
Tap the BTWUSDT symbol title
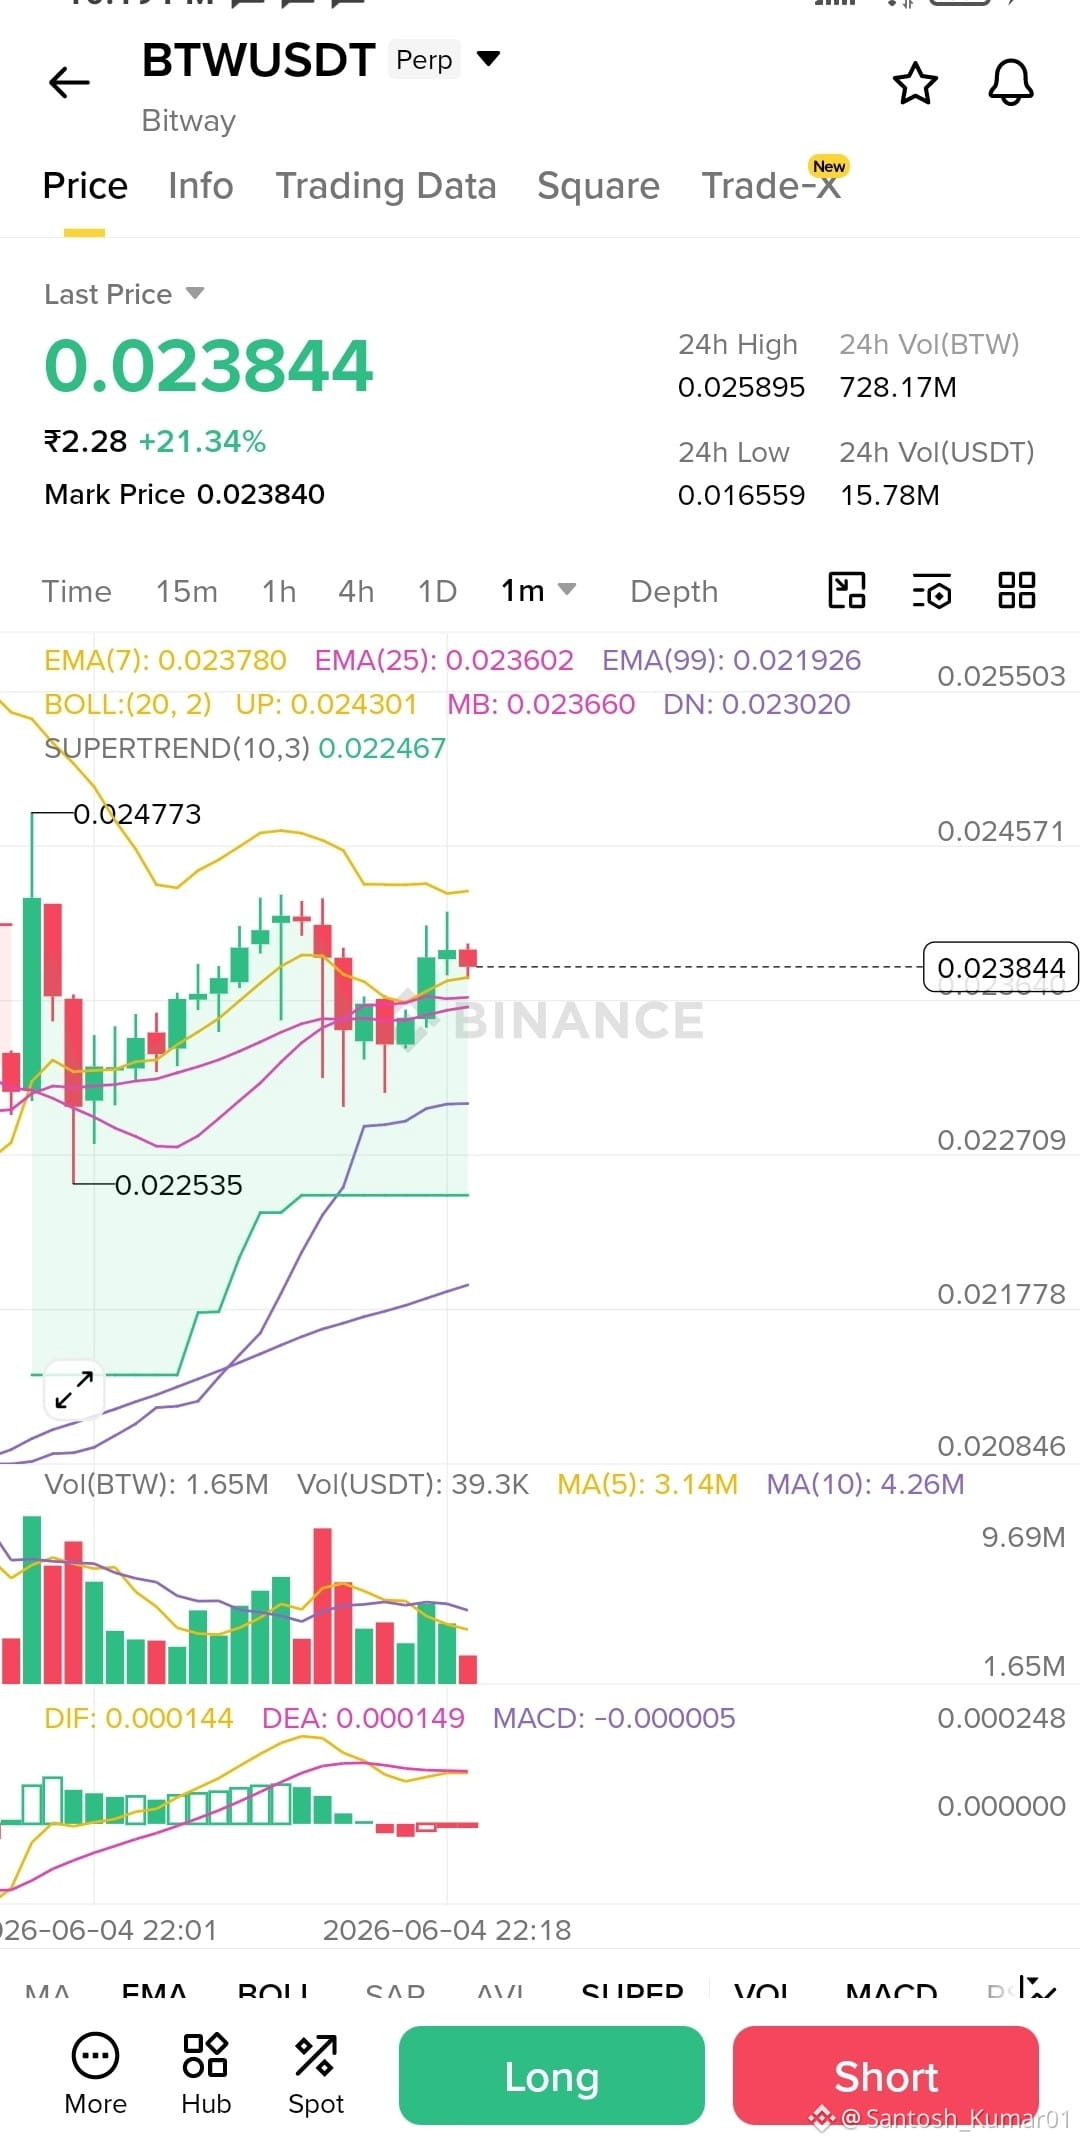click(258, 60)
